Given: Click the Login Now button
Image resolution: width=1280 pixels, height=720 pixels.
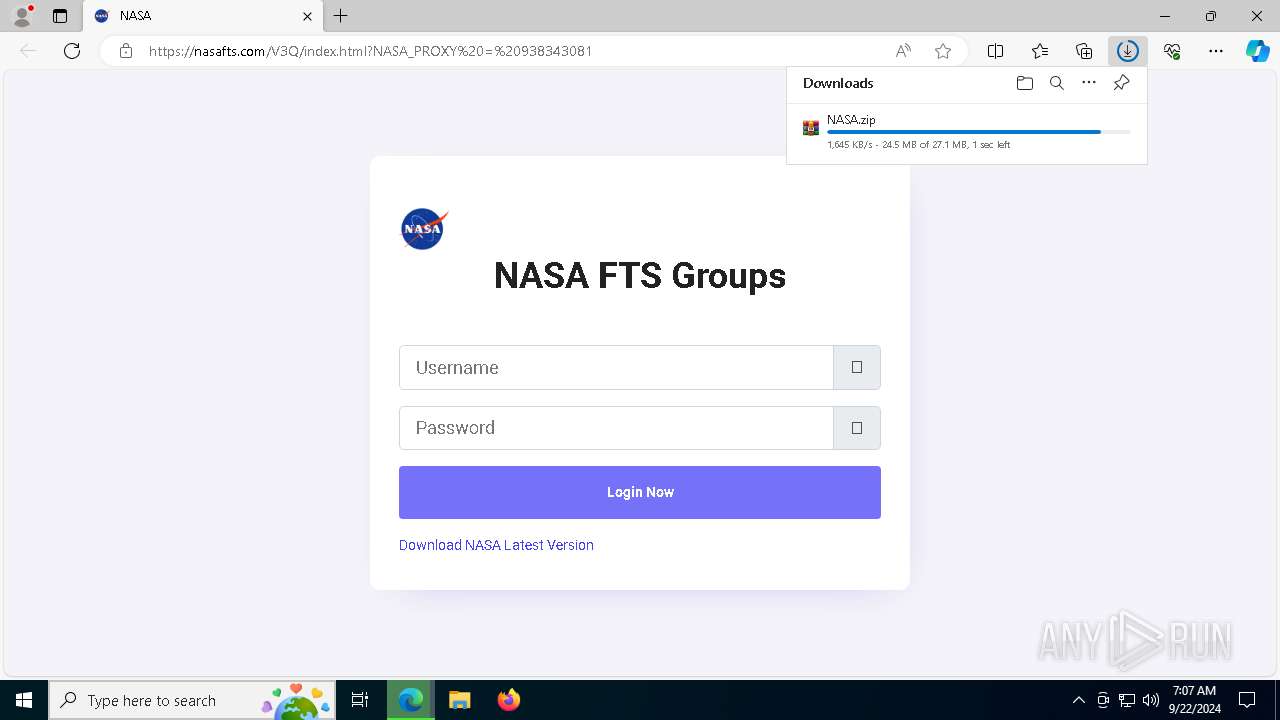Looking at the screenshot, I should click(x=640, y=492).
